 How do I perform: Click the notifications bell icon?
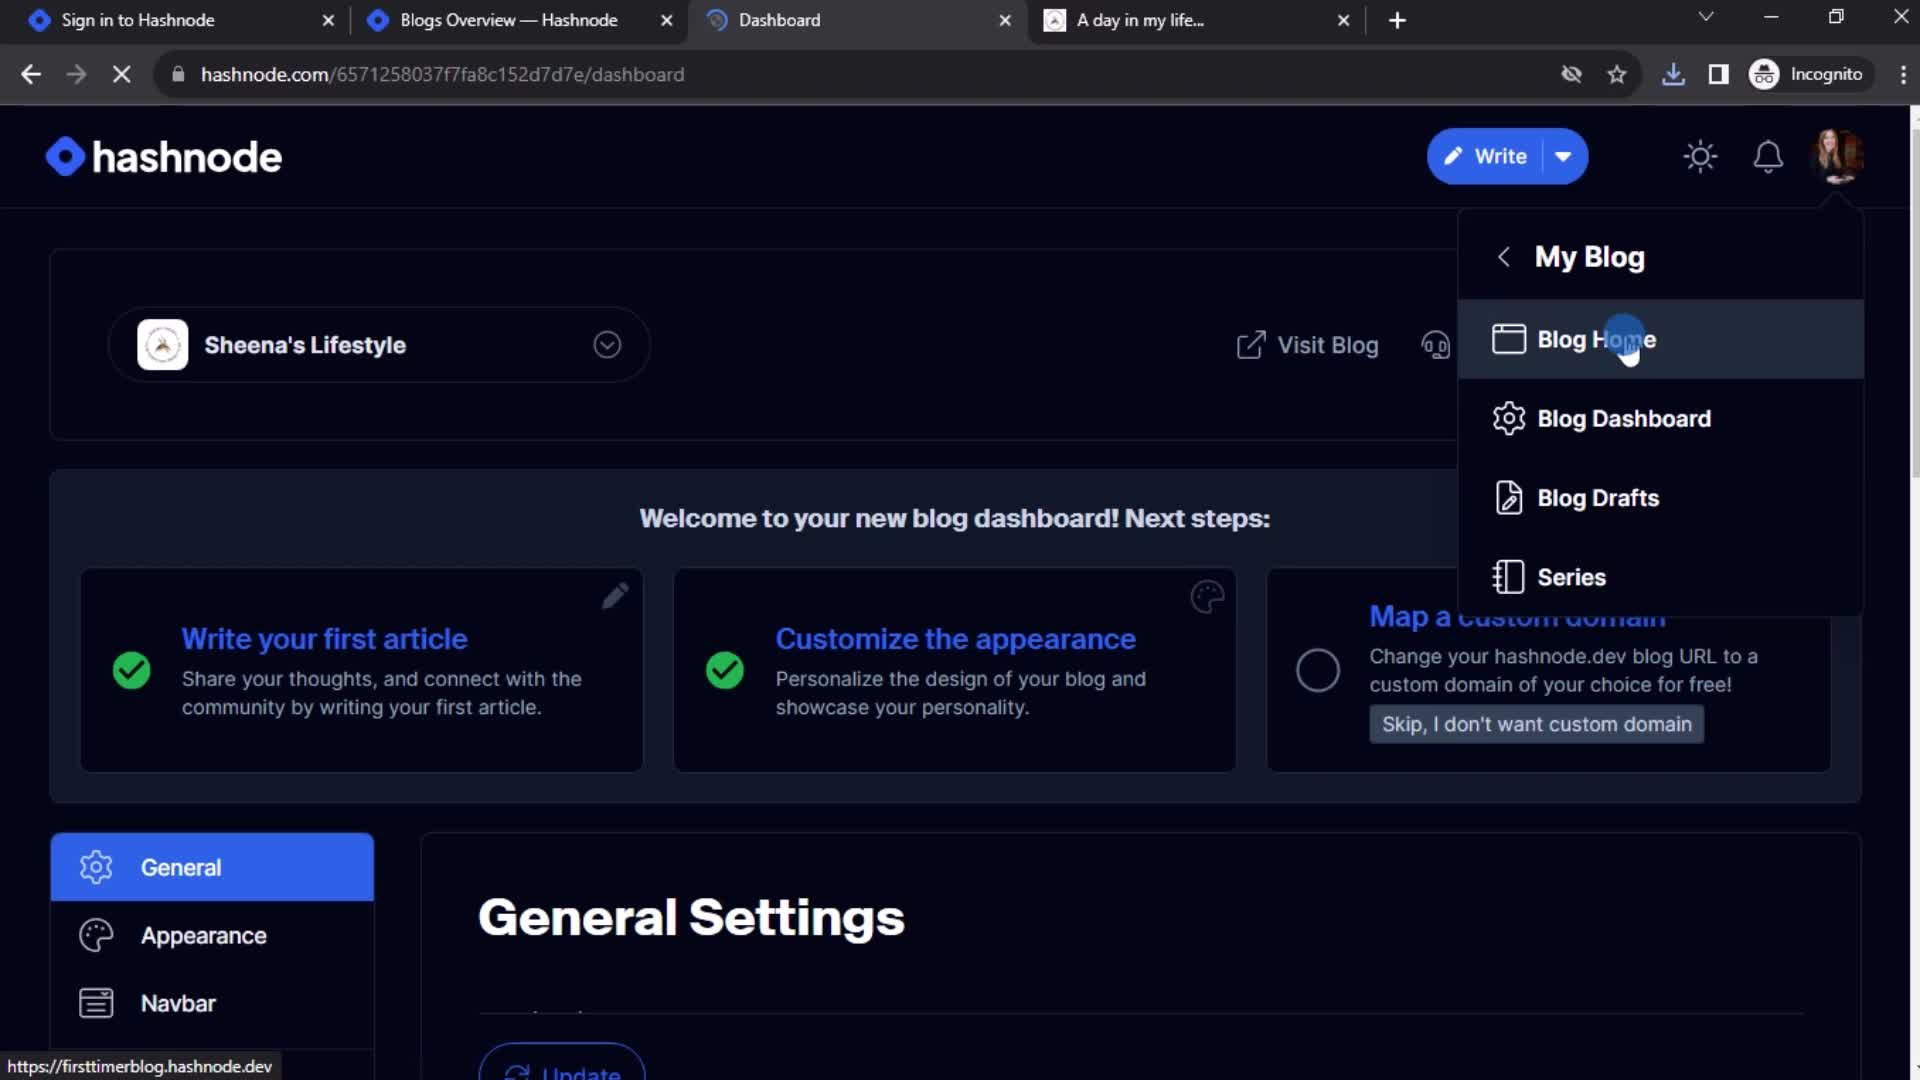coord(1768,156)
